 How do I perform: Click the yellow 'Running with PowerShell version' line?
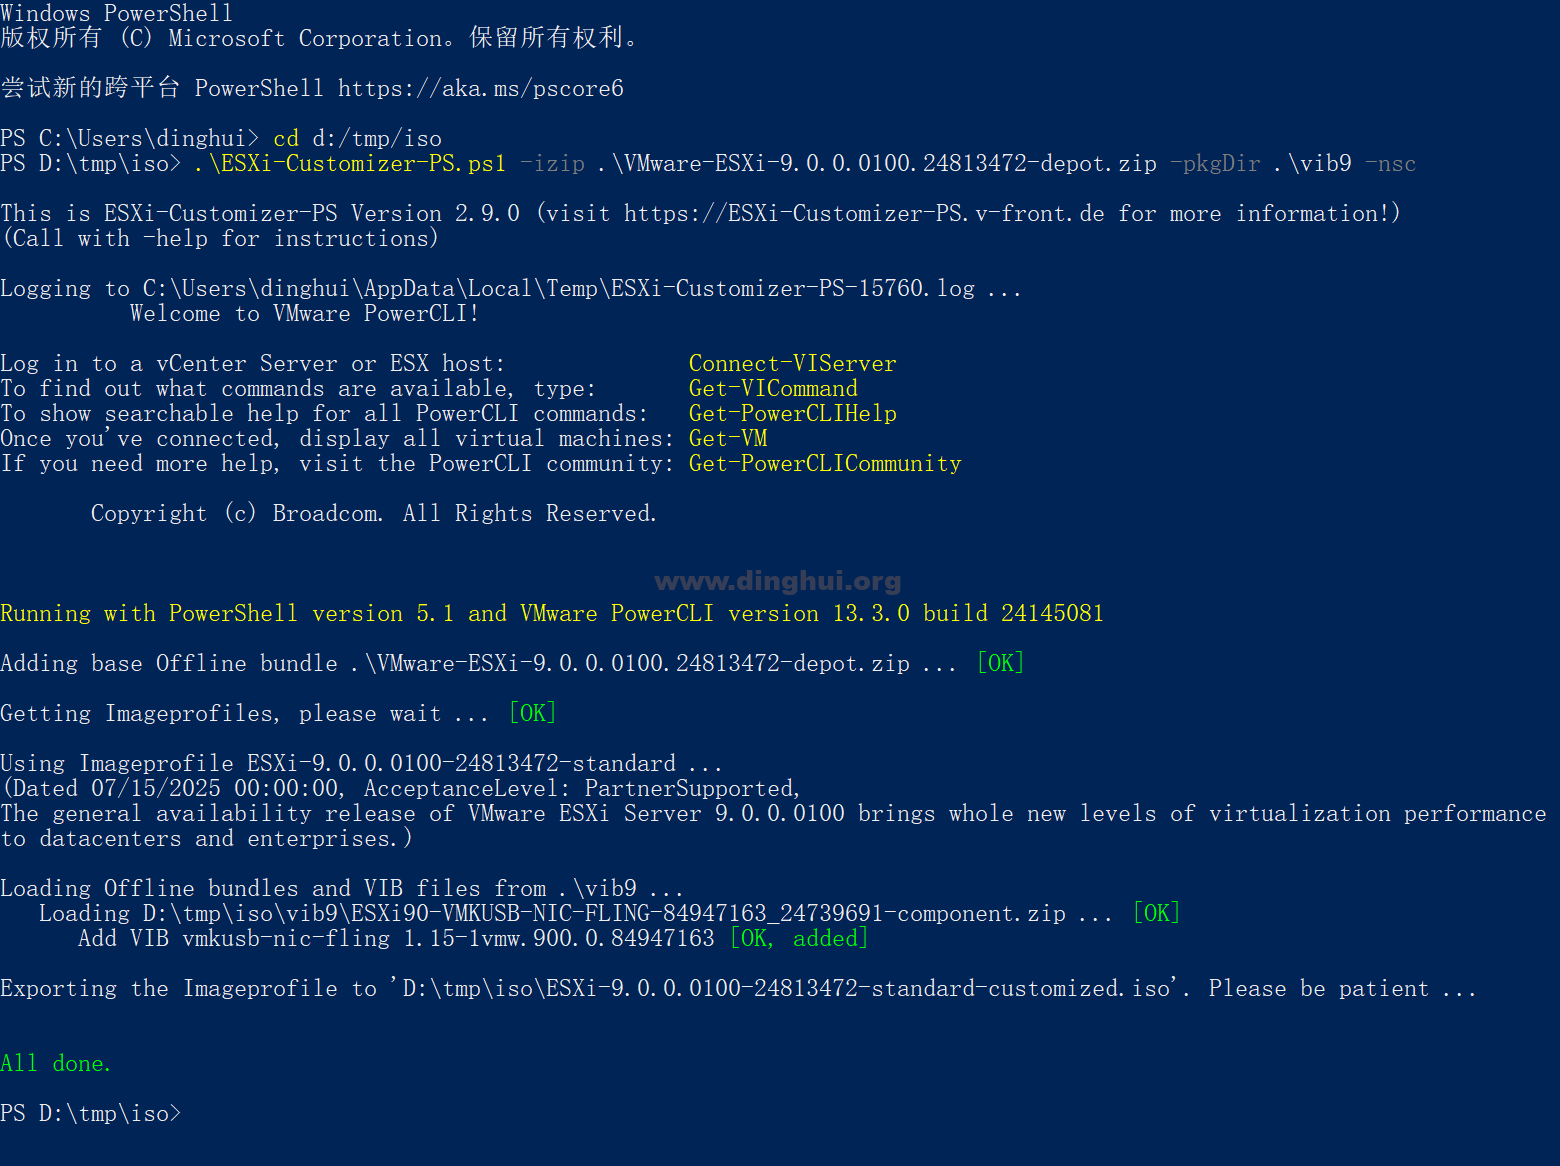coord(552,613)
